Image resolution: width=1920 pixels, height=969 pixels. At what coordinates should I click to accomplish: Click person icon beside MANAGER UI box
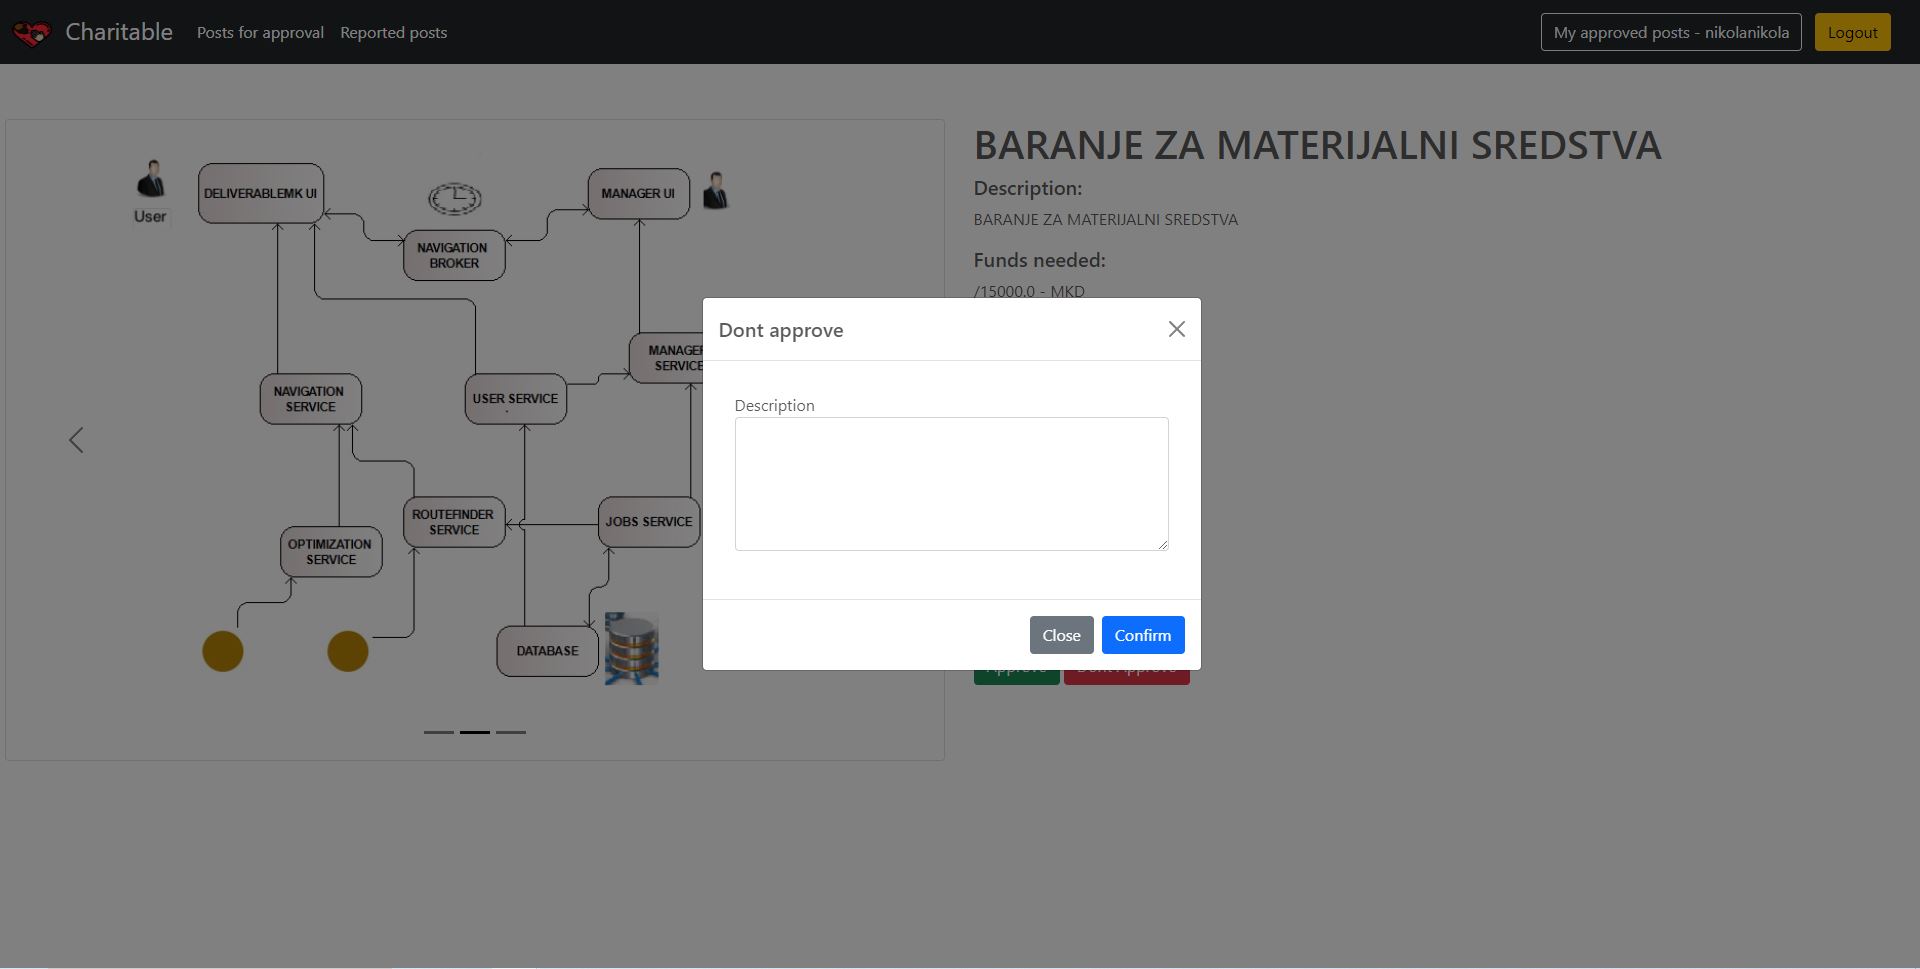715,191
